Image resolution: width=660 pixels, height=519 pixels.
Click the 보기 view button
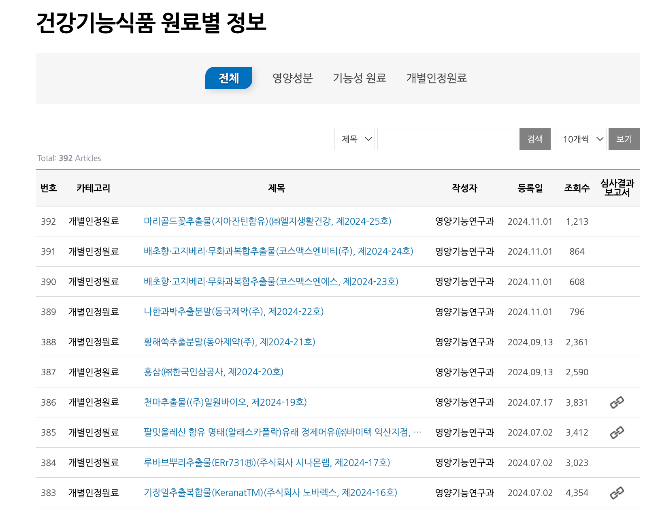pyautogui.click(x=624, y=139)
